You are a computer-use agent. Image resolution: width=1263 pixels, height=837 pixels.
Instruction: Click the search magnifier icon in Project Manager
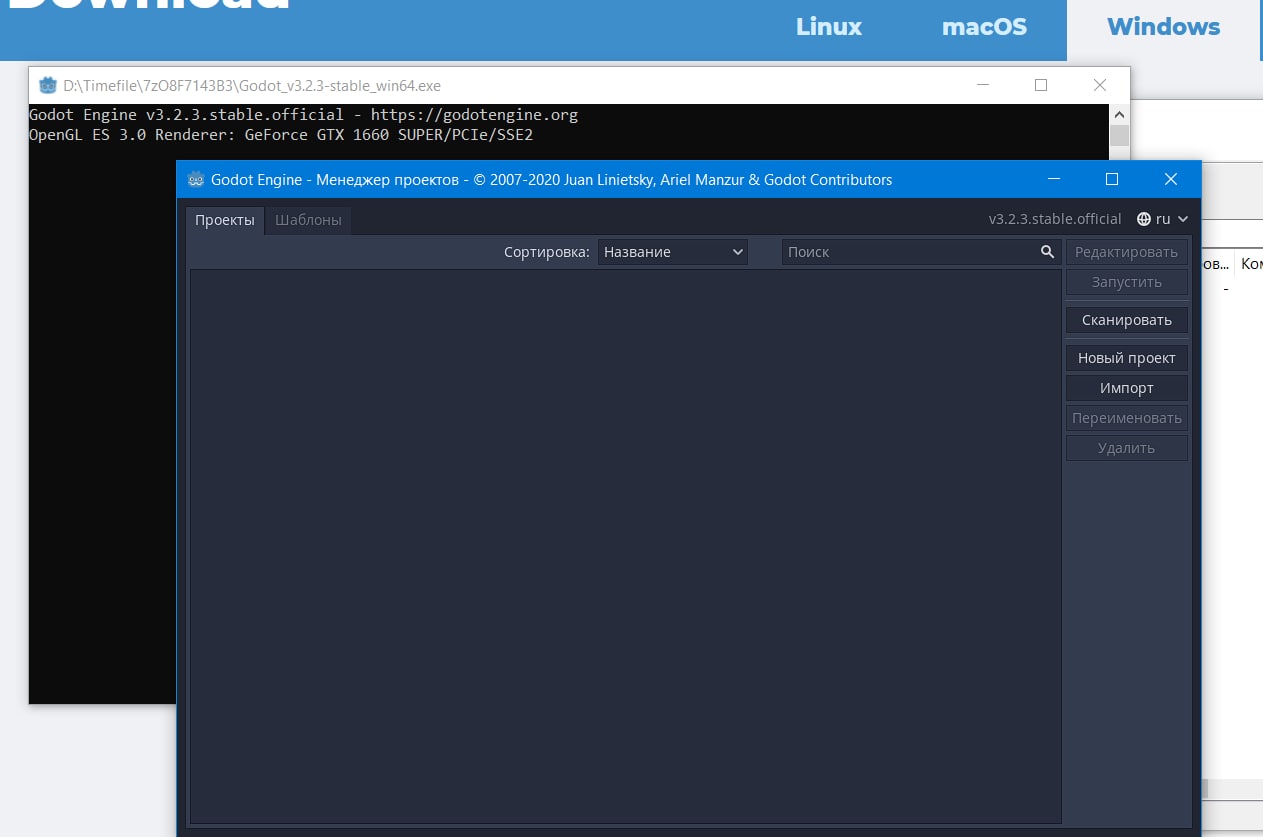pos(1047,252)
